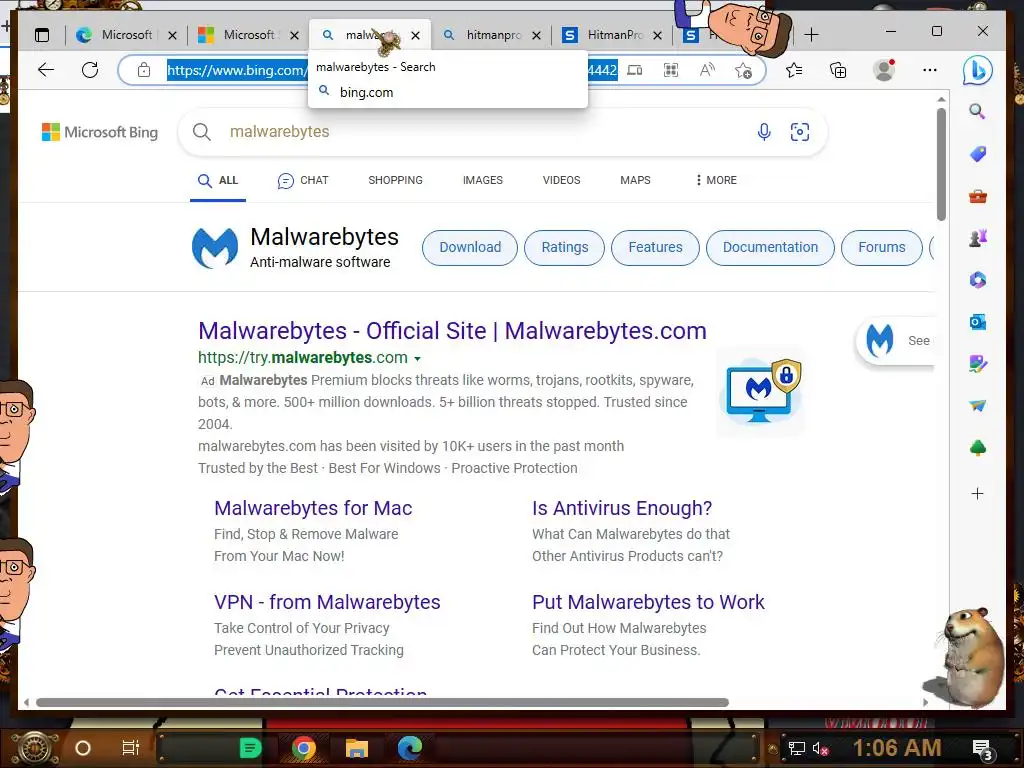Image resolution: width=1024 pixels, height=768 pixels.
Task: Click the Ratings chip
Action: [564, 248]
